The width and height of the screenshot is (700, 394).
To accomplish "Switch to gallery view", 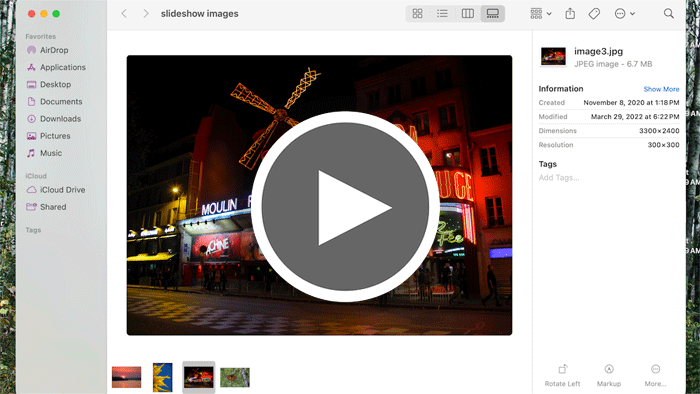I will pos(492,13).
